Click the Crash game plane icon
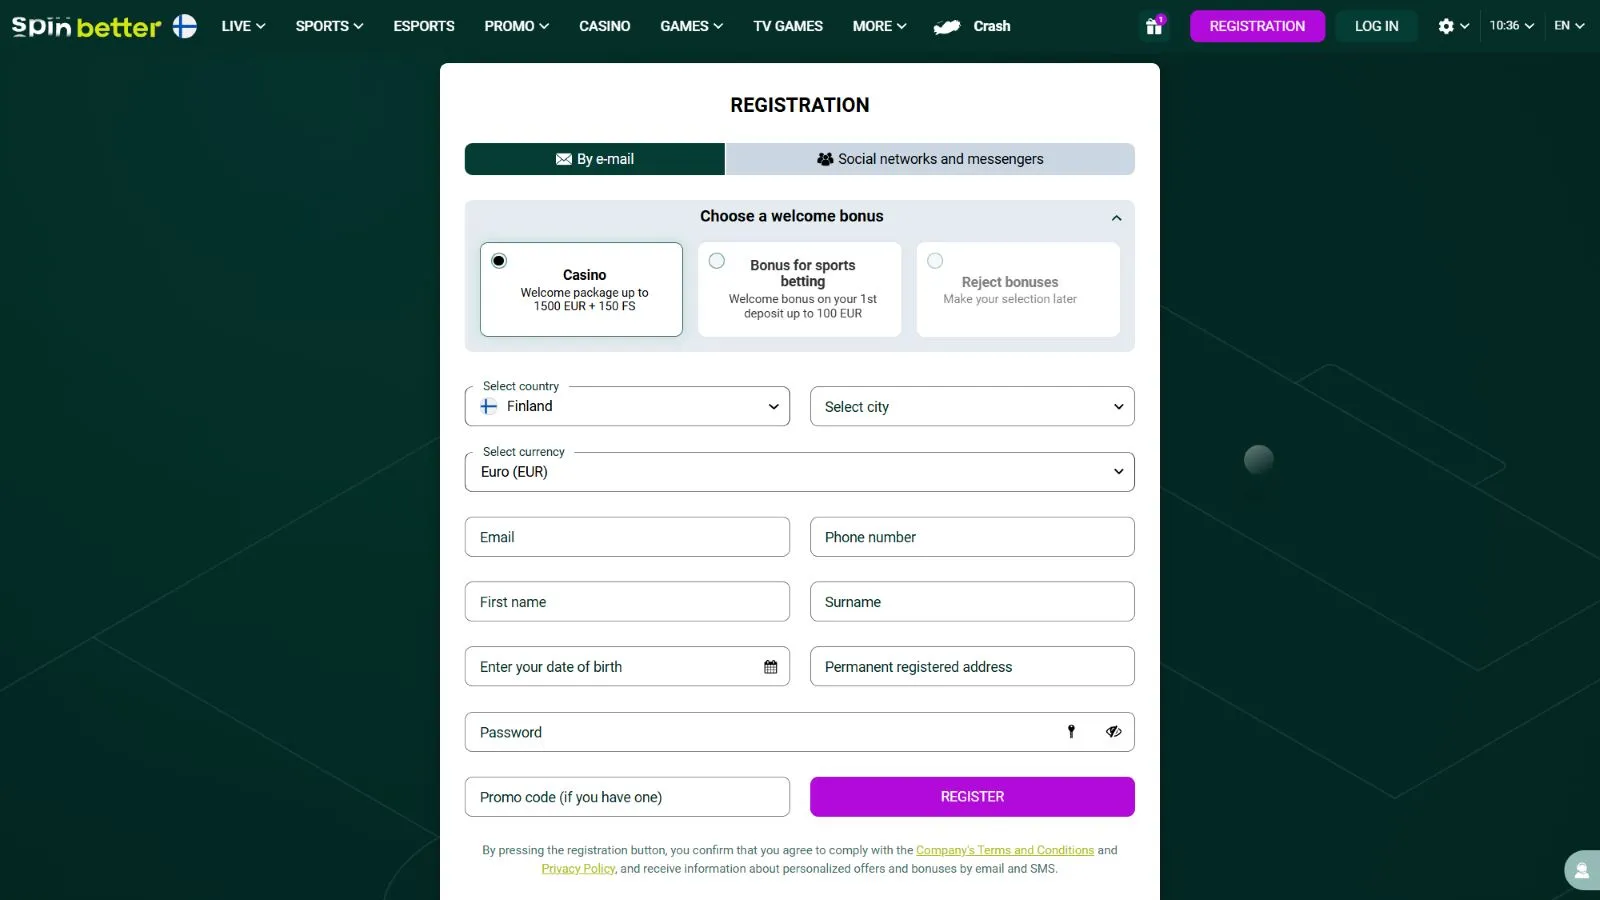 coord(946,27)
